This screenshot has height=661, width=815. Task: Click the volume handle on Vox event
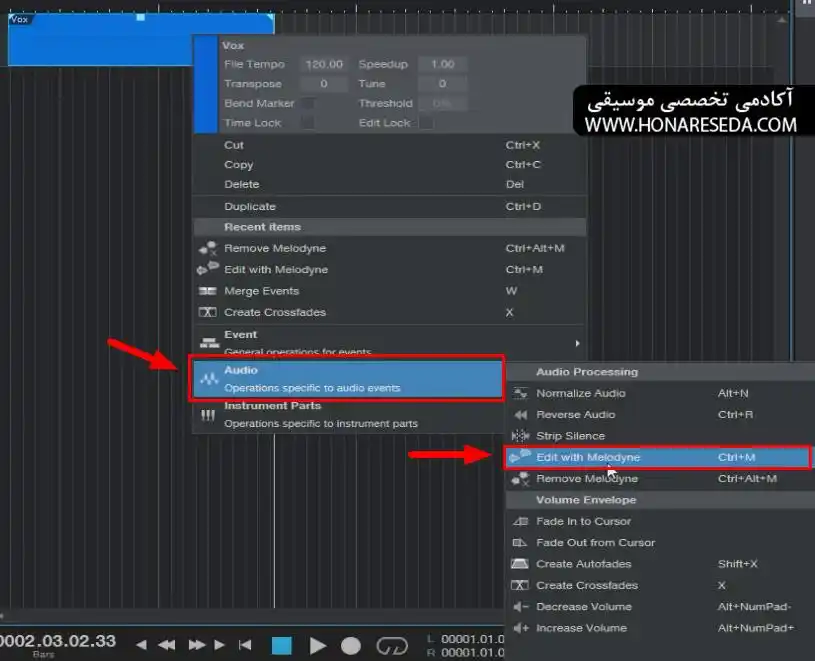coord(140,17)
